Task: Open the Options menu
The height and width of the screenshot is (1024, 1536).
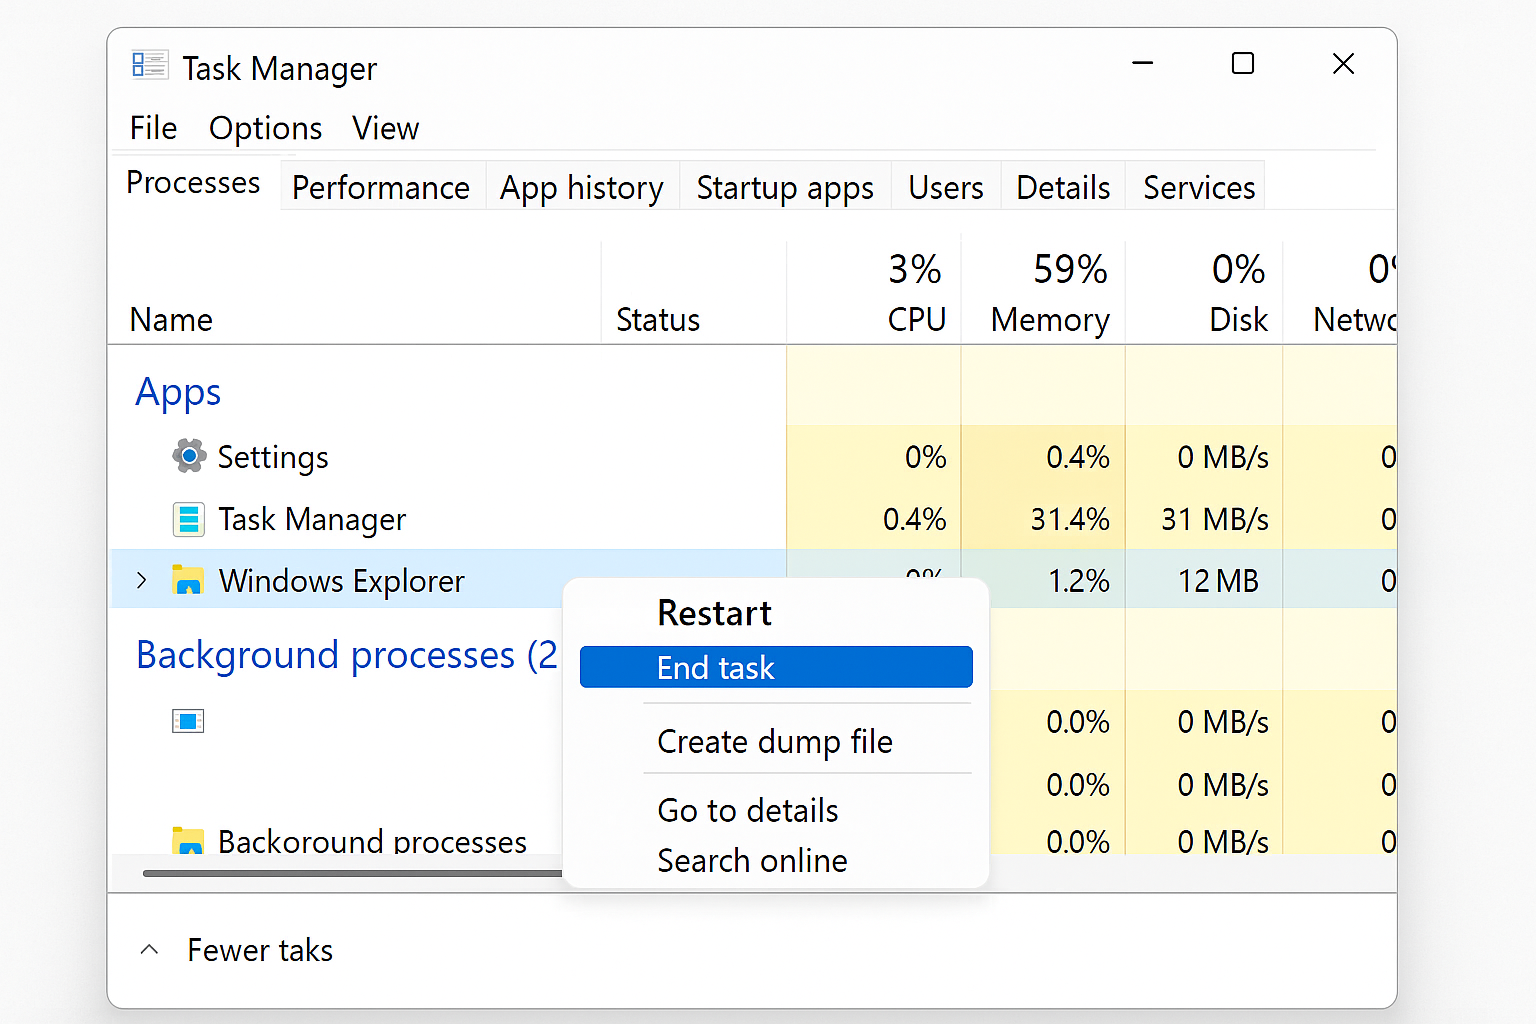Action: click(265, 128)
